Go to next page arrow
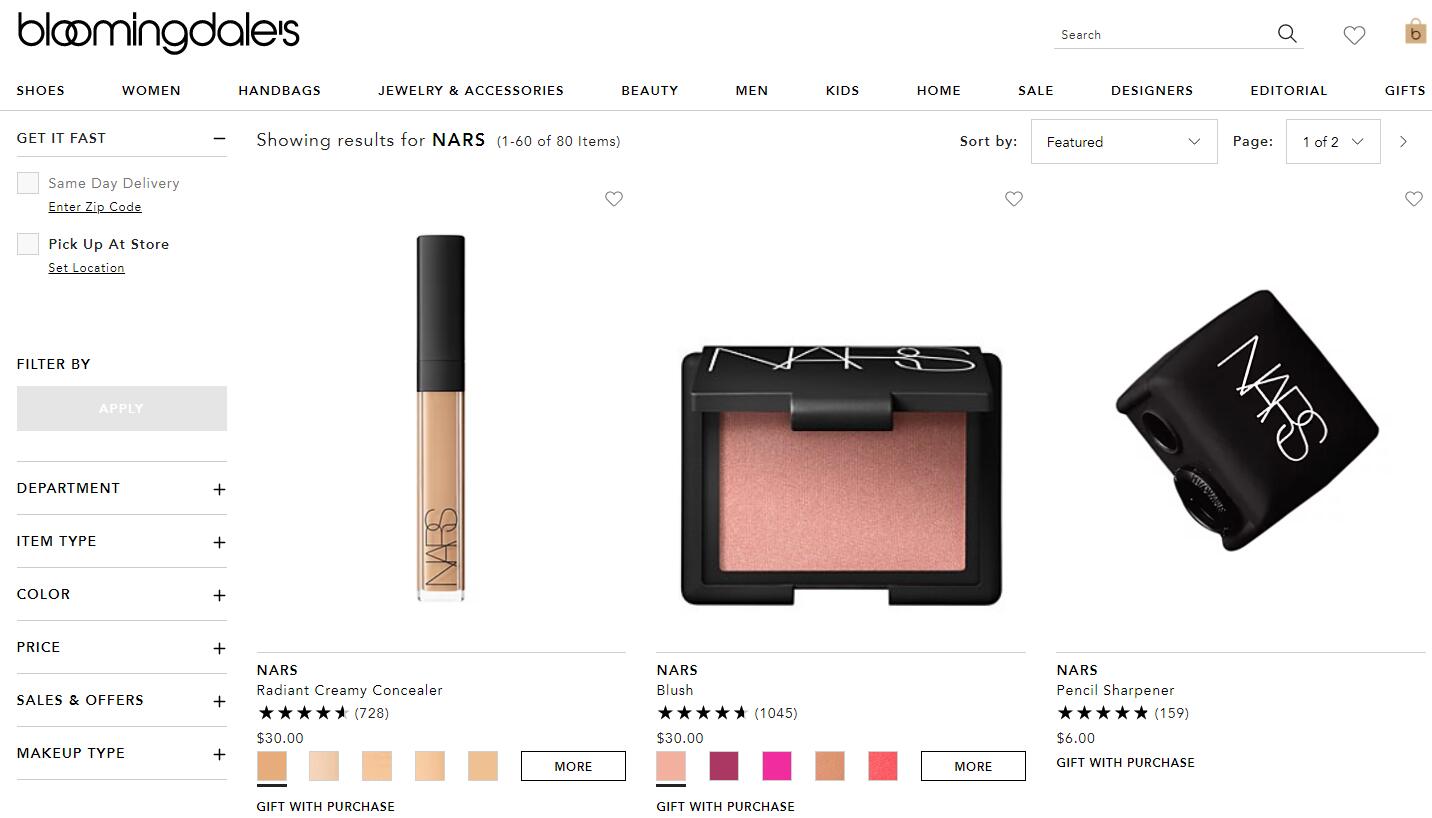This screenshot has height=818, width=1432. pos(1403,142)
